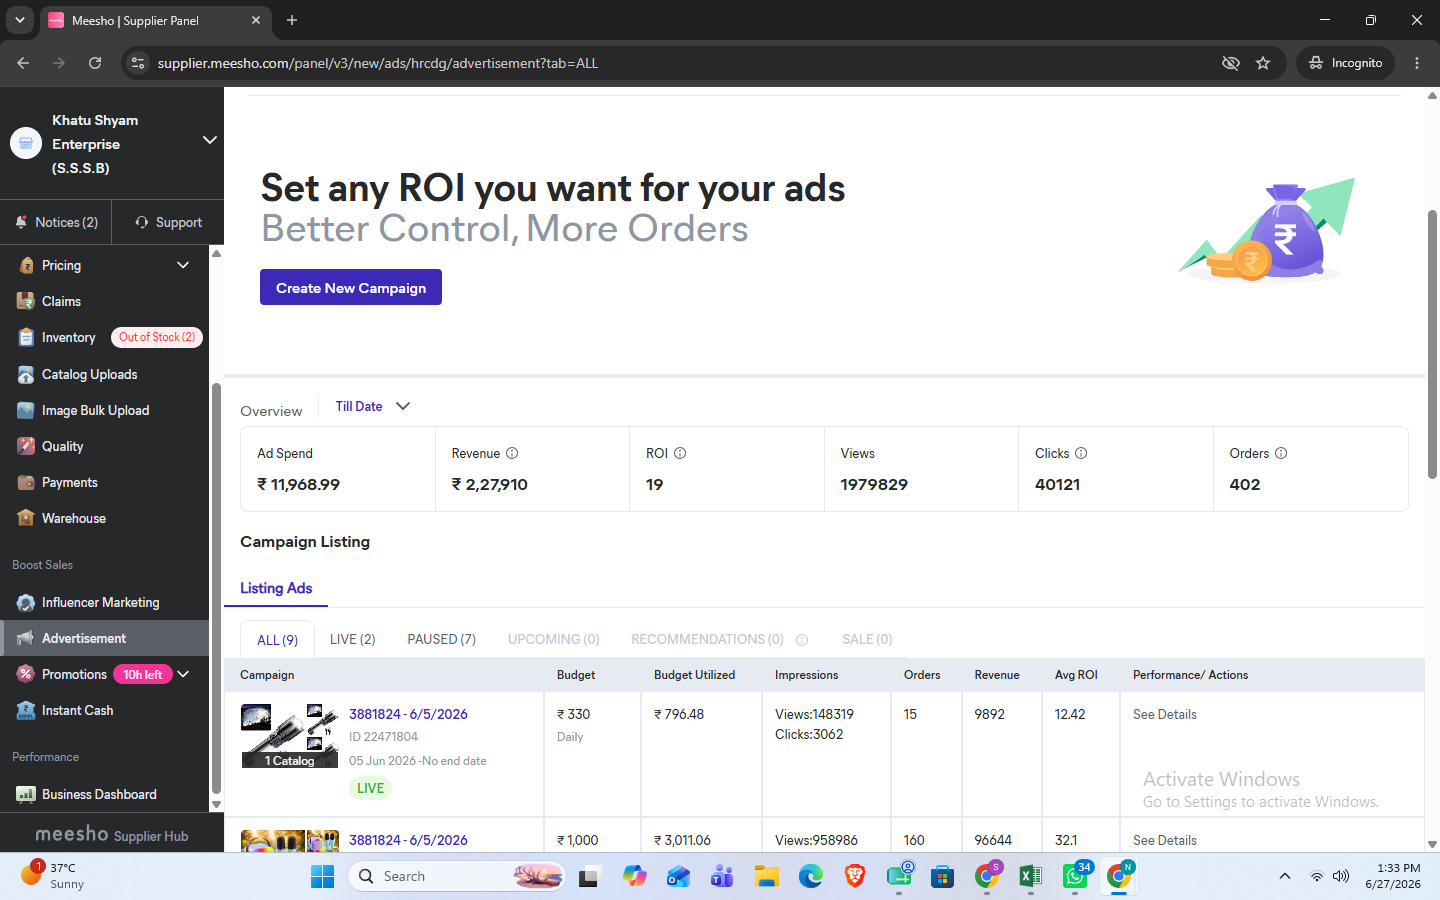The image size is (1440, 900).
Task: Reload the page
Action: pos(95,63)
